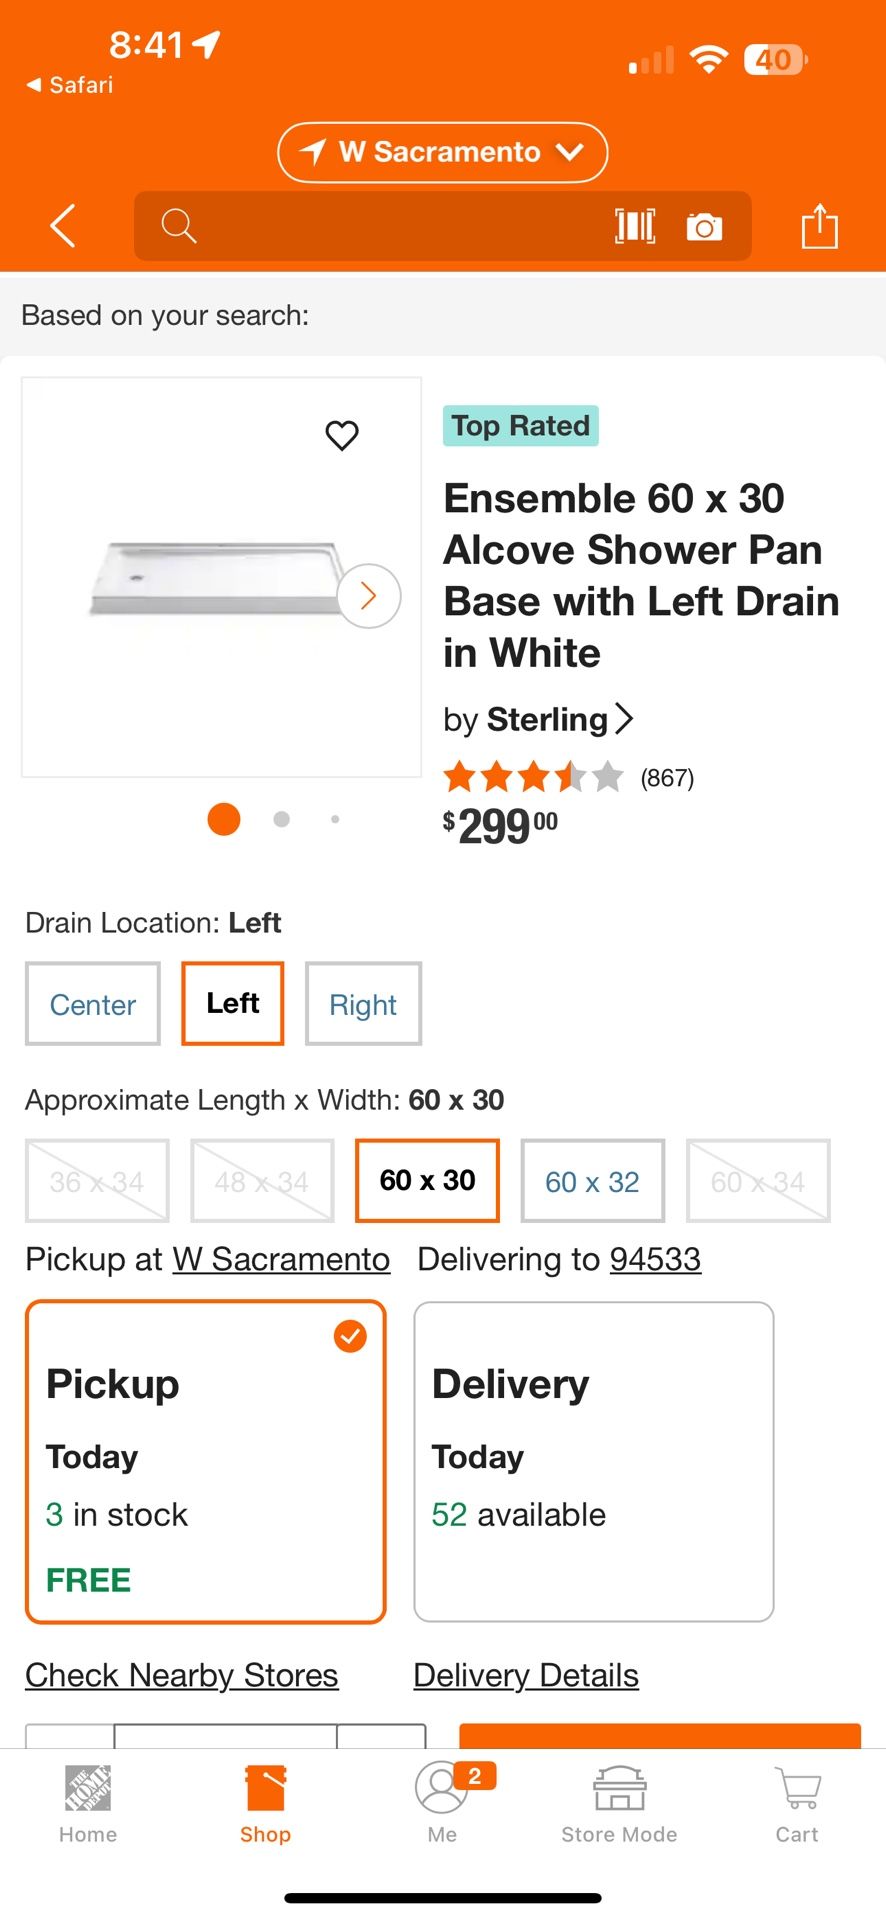The image size is (886, 1920).
Task: Select the 60 x 32 size option
Action: [x=592, y=1180]
